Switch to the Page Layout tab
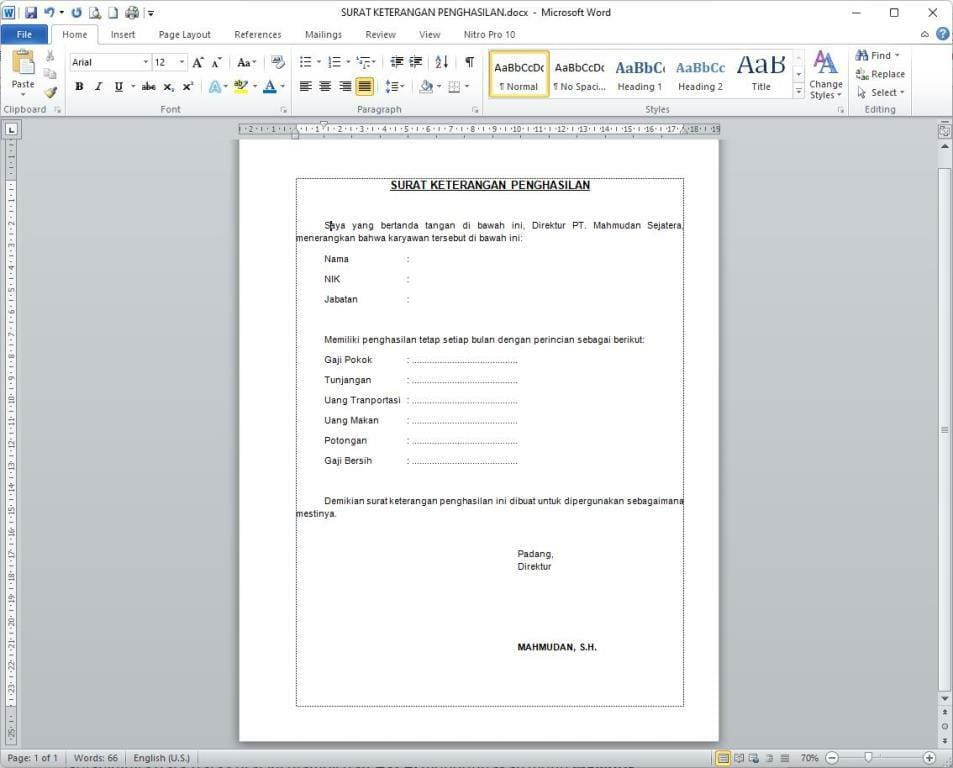Viewport: 953px width, 768px height. (184, 34)
